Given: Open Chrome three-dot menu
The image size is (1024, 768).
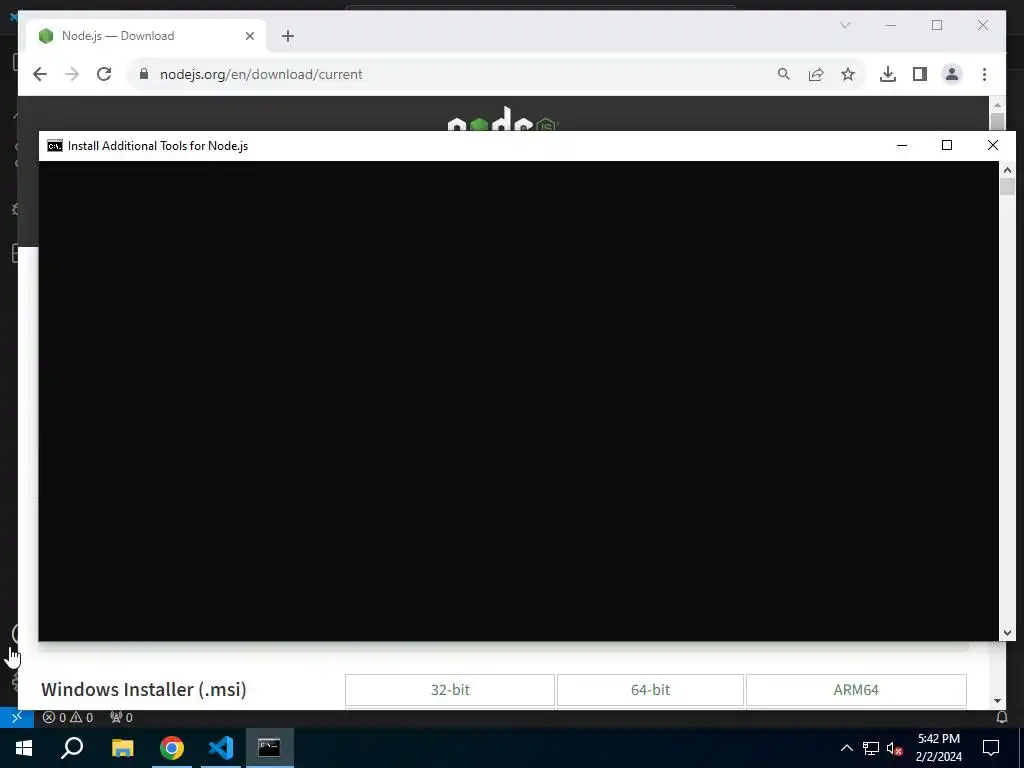Looking at the screenshot, I should (984, 74).
